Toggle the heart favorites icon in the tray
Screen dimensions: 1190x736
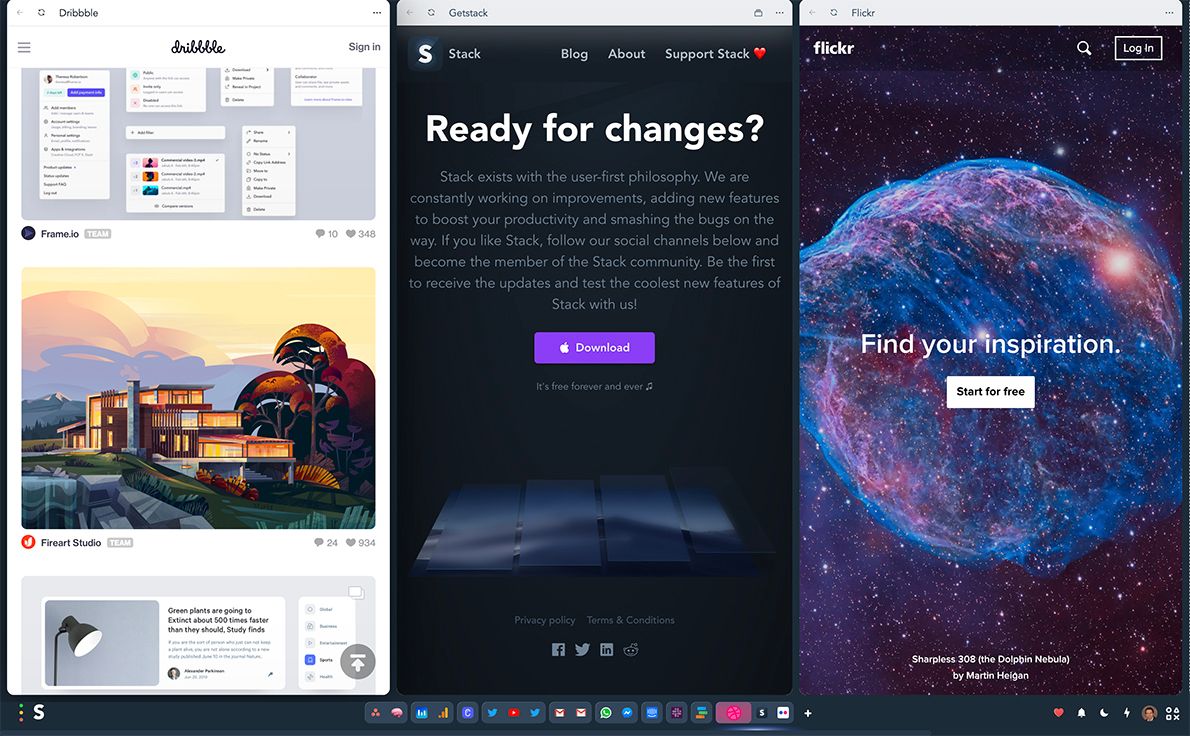click(x=1059, y=712)
